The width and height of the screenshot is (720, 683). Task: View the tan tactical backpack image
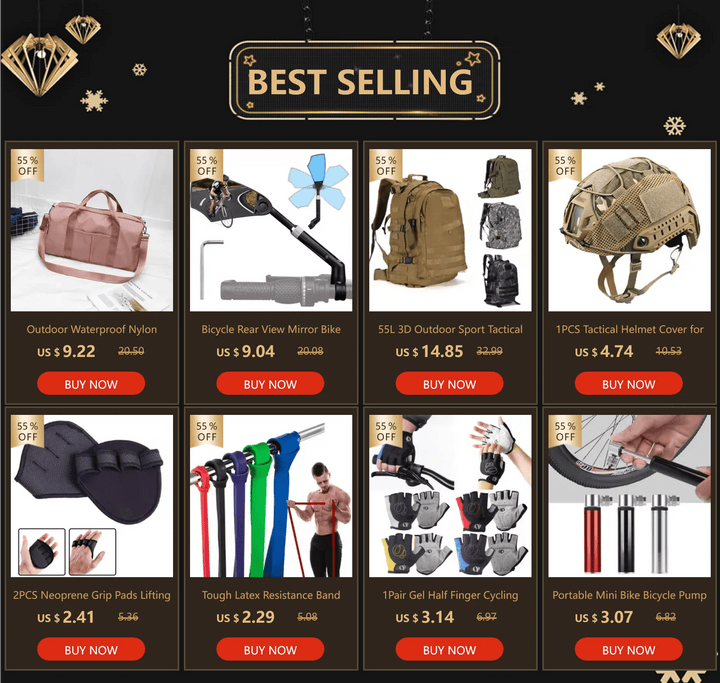click(450, 230)
